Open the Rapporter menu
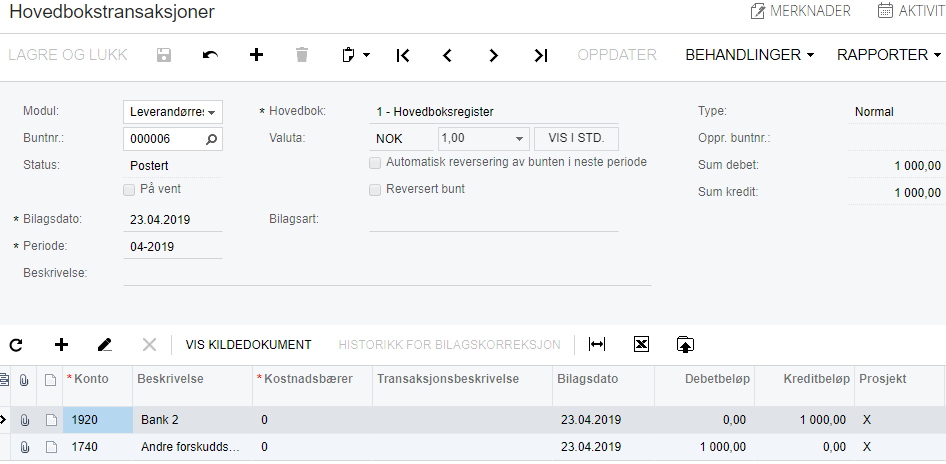 point(889,55)
